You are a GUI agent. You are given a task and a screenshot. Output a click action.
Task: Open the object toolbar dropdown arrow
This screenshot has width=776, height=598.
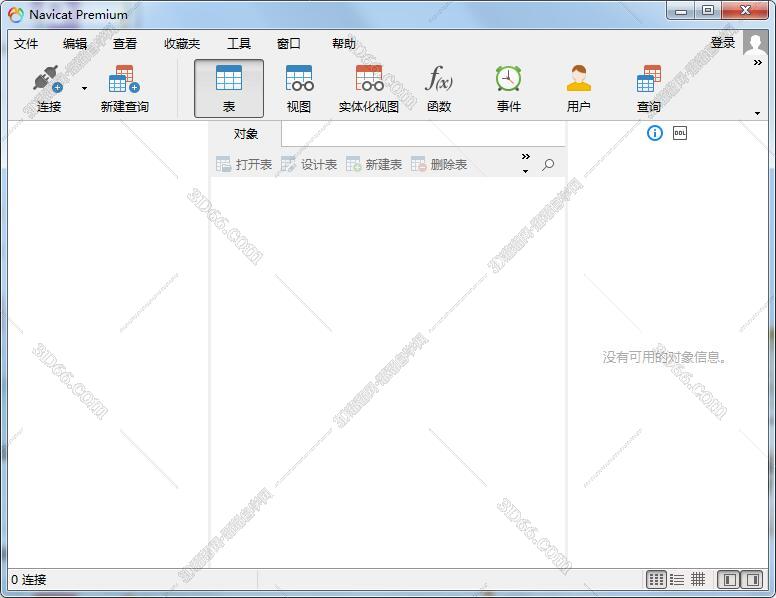[x=526, y=171]
